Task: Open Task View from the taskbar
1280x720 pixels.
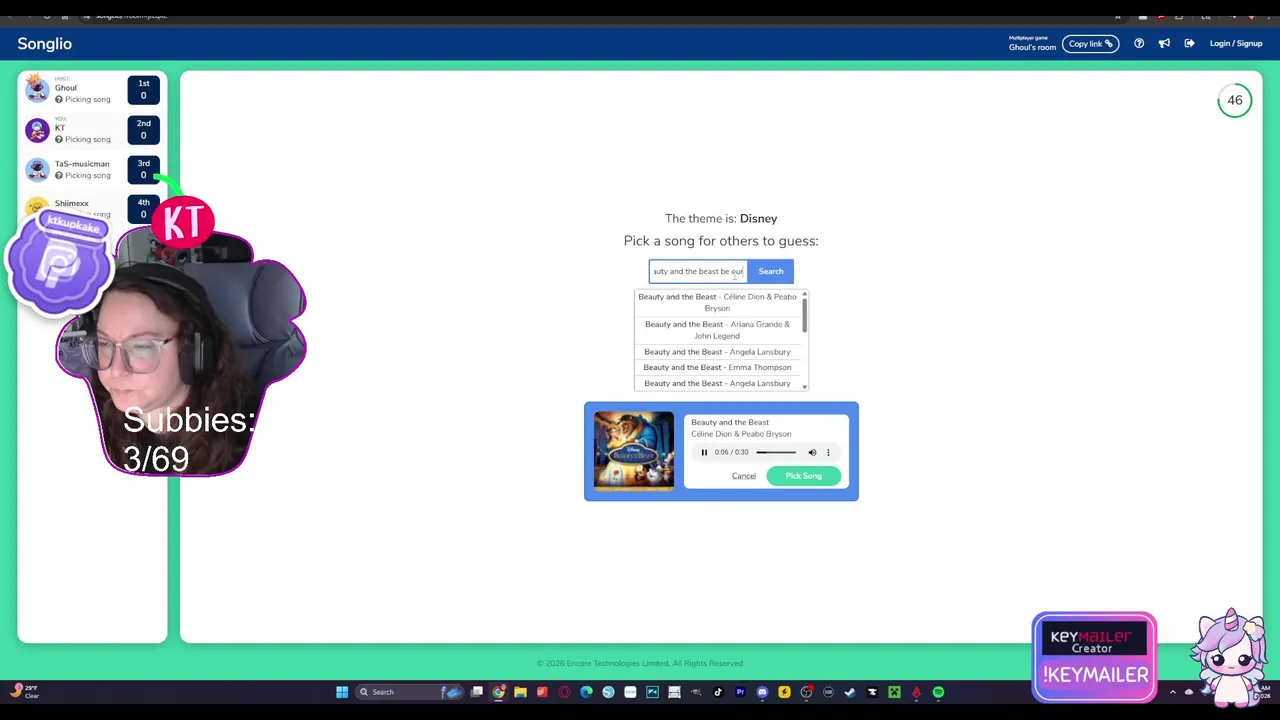Action: 476,692
